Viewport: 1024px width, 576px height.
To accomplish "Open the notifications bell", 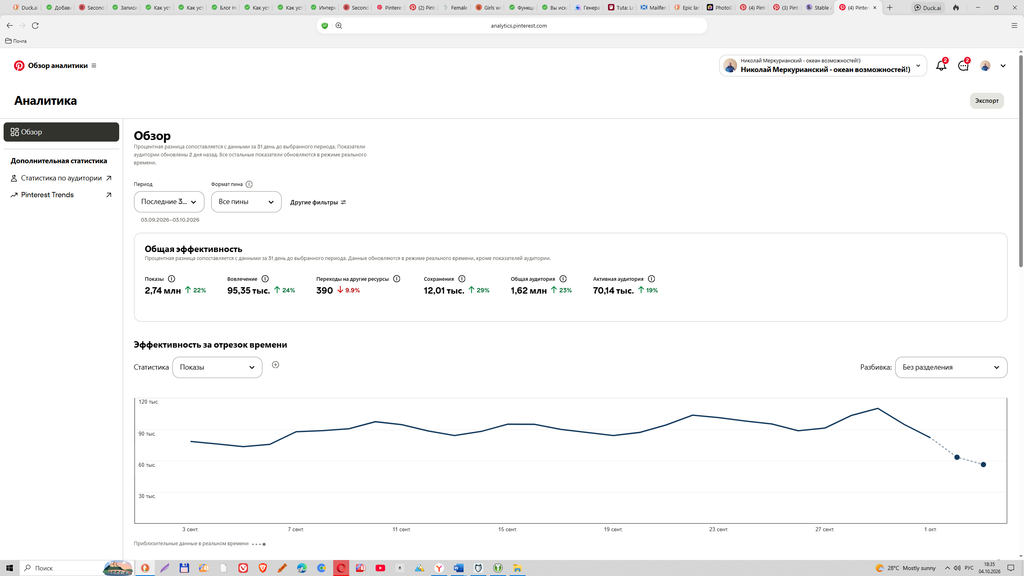I will coord(941,65).
